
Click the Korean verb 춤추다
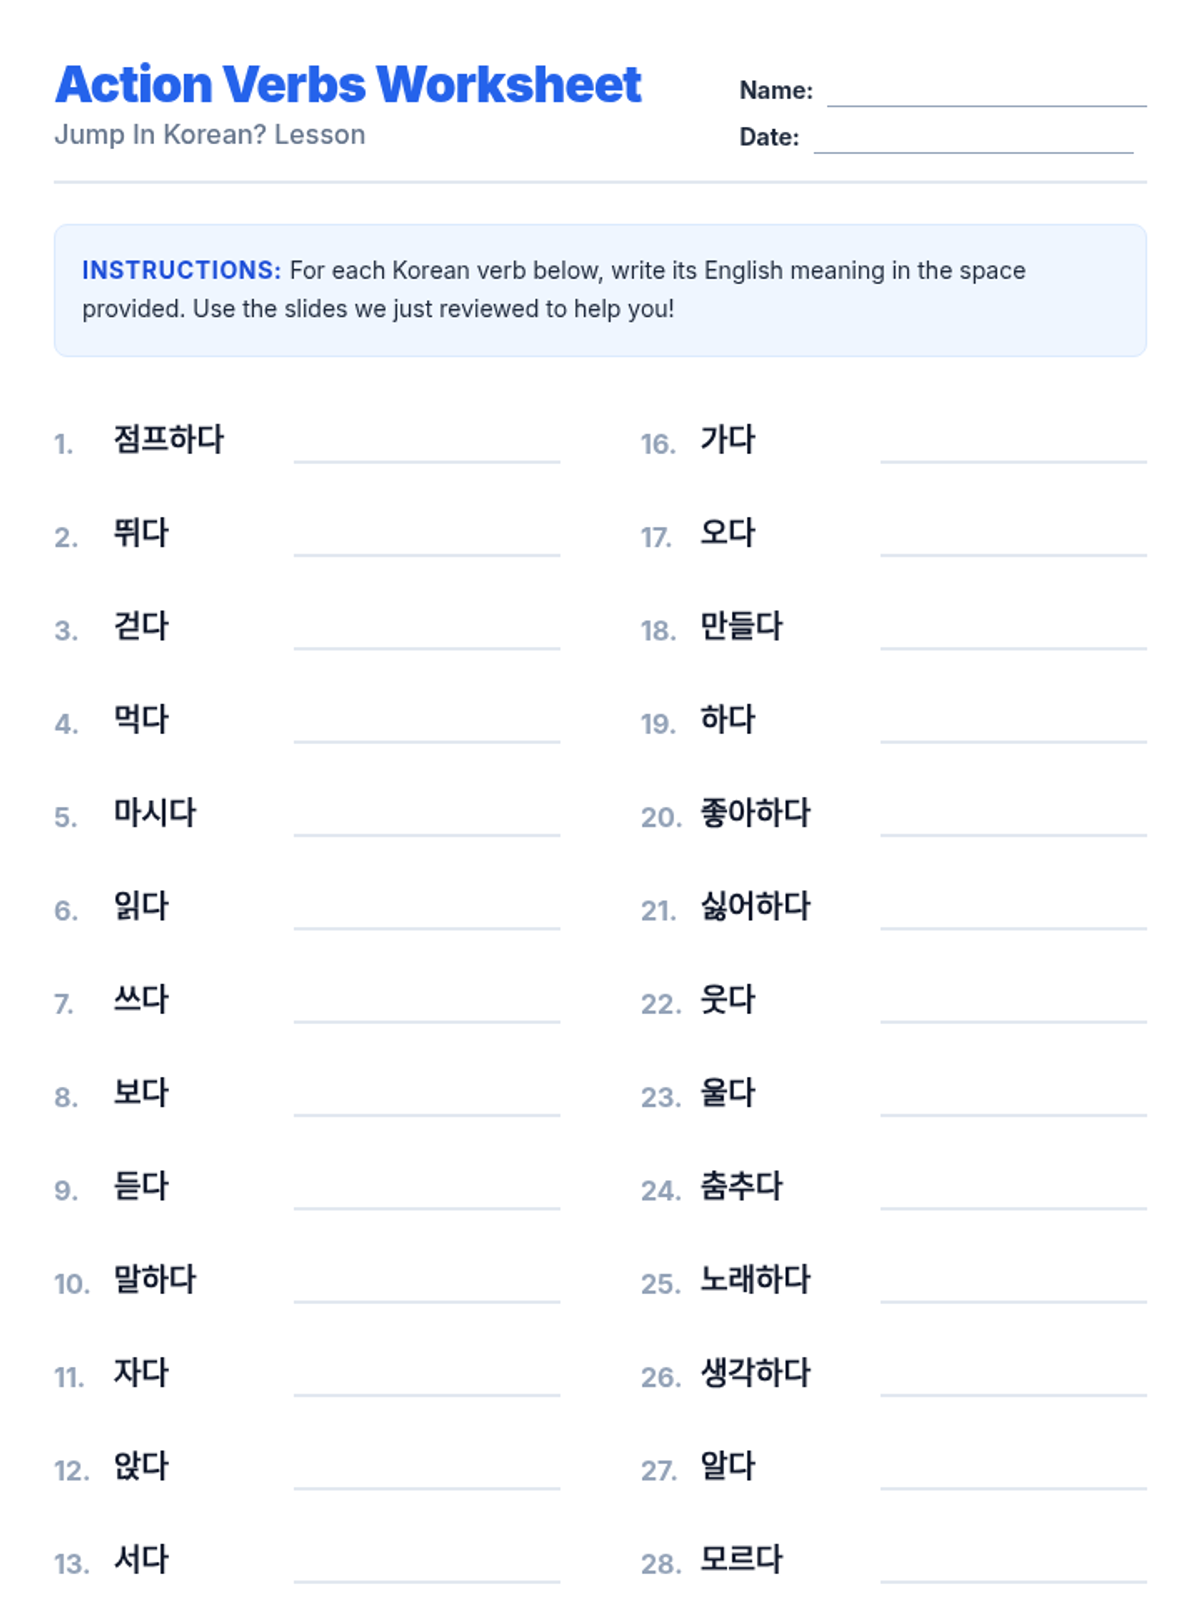pos(741,1186)
